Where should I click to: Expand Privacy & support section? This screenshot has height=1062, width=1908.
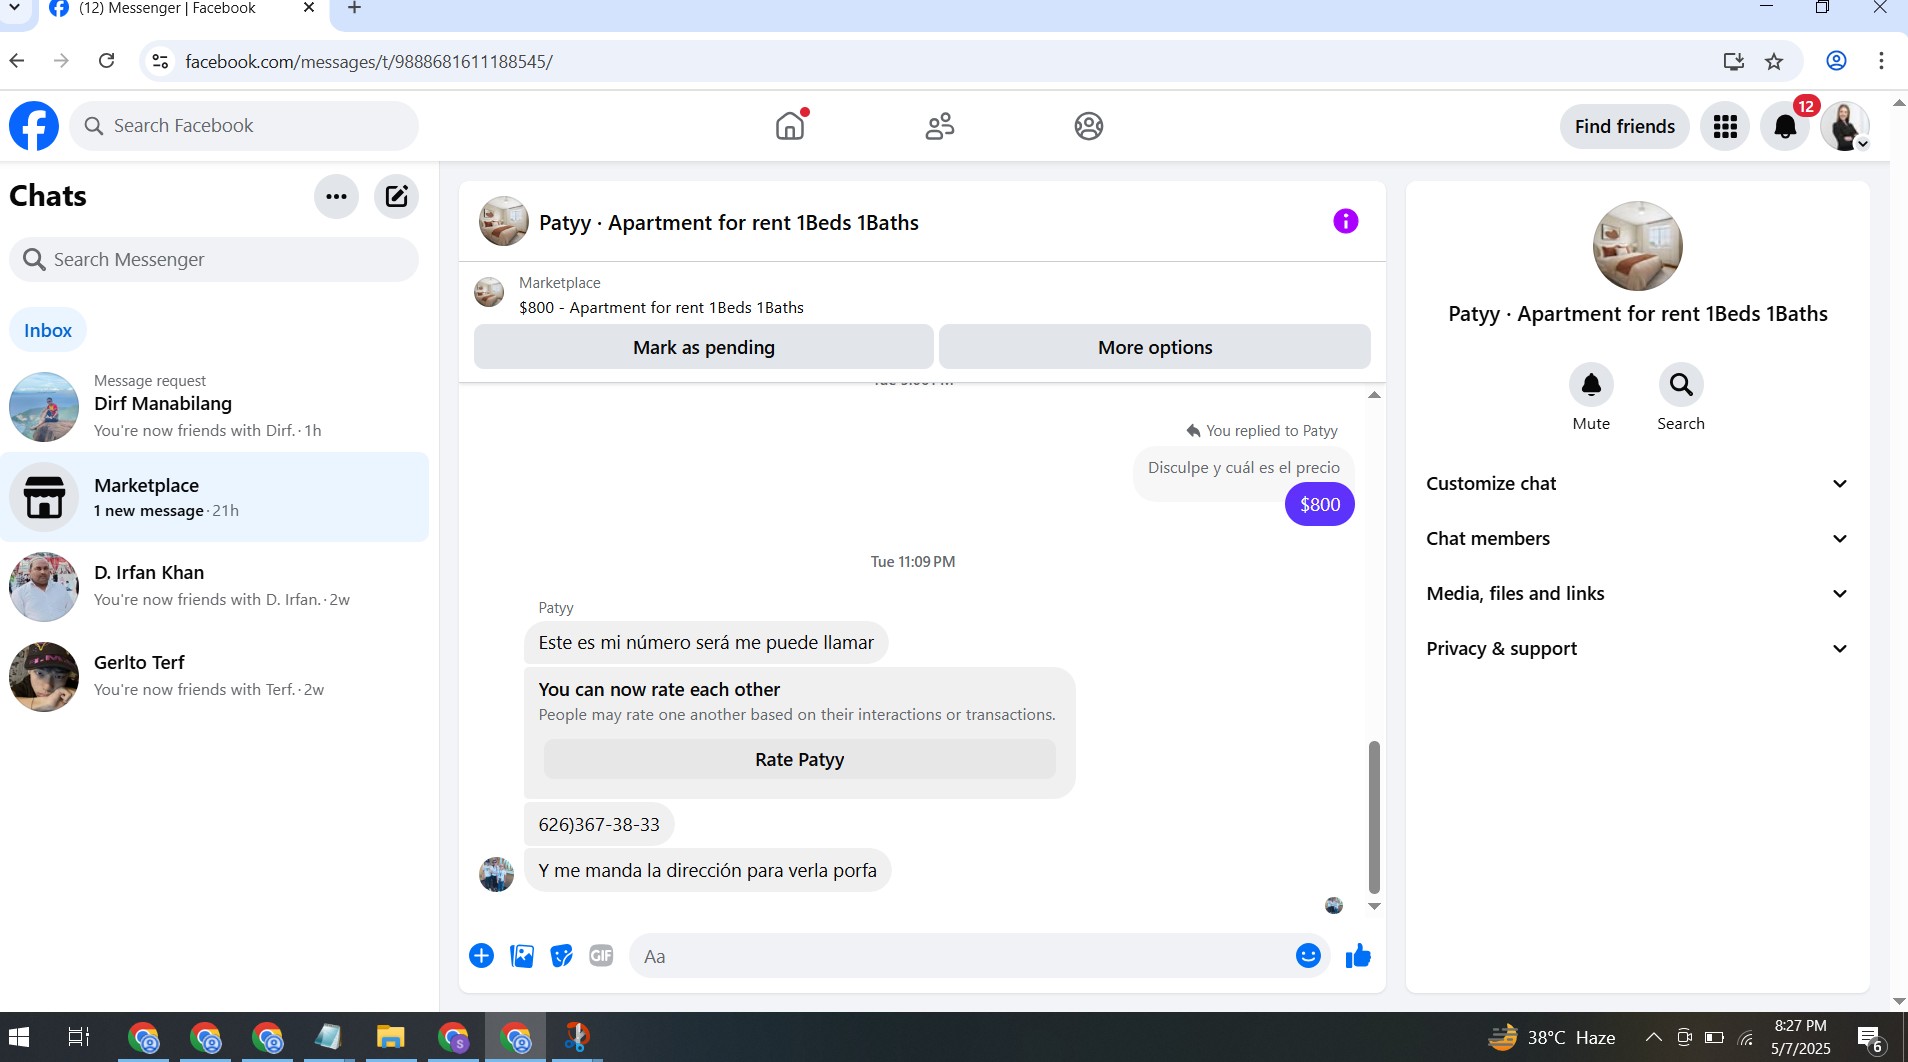(1637, 649)
